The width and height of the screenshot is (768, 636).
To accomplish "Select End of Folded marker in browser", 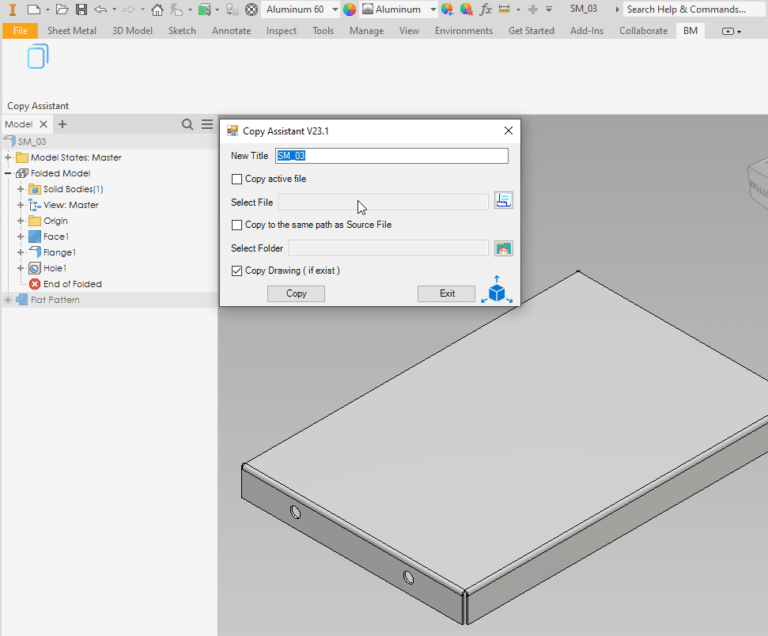I will pos(72,284).
